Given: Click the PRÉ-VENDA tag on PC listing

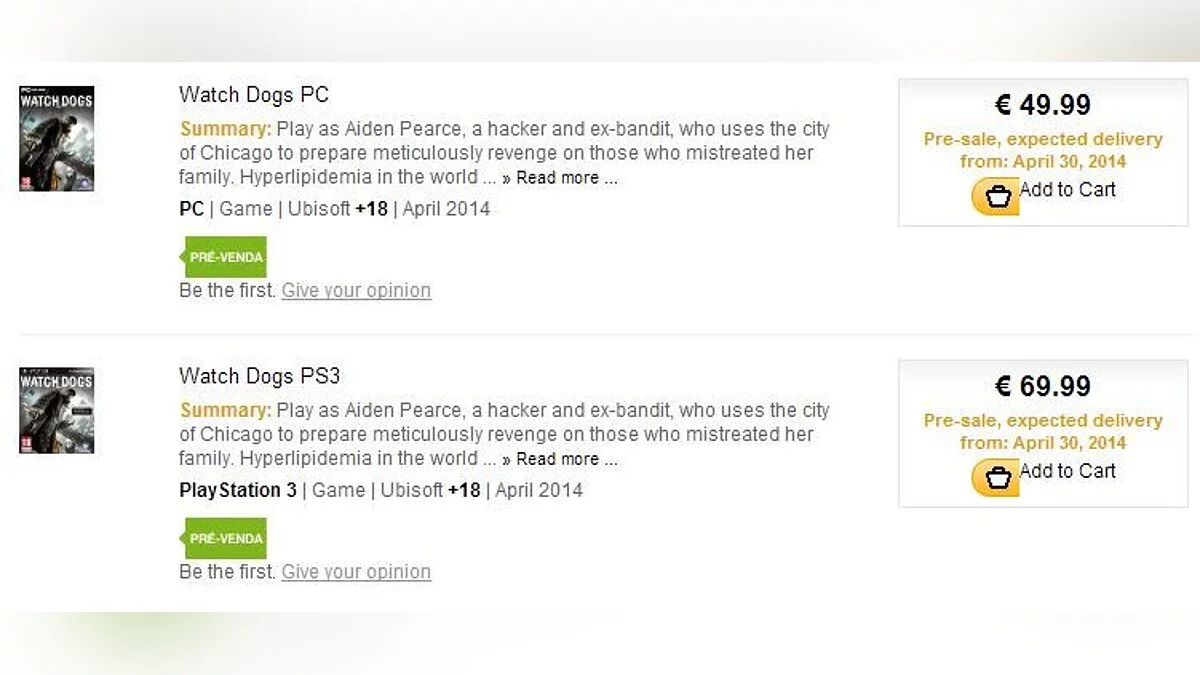Looking at the screenshot, I should coord(226,257).
